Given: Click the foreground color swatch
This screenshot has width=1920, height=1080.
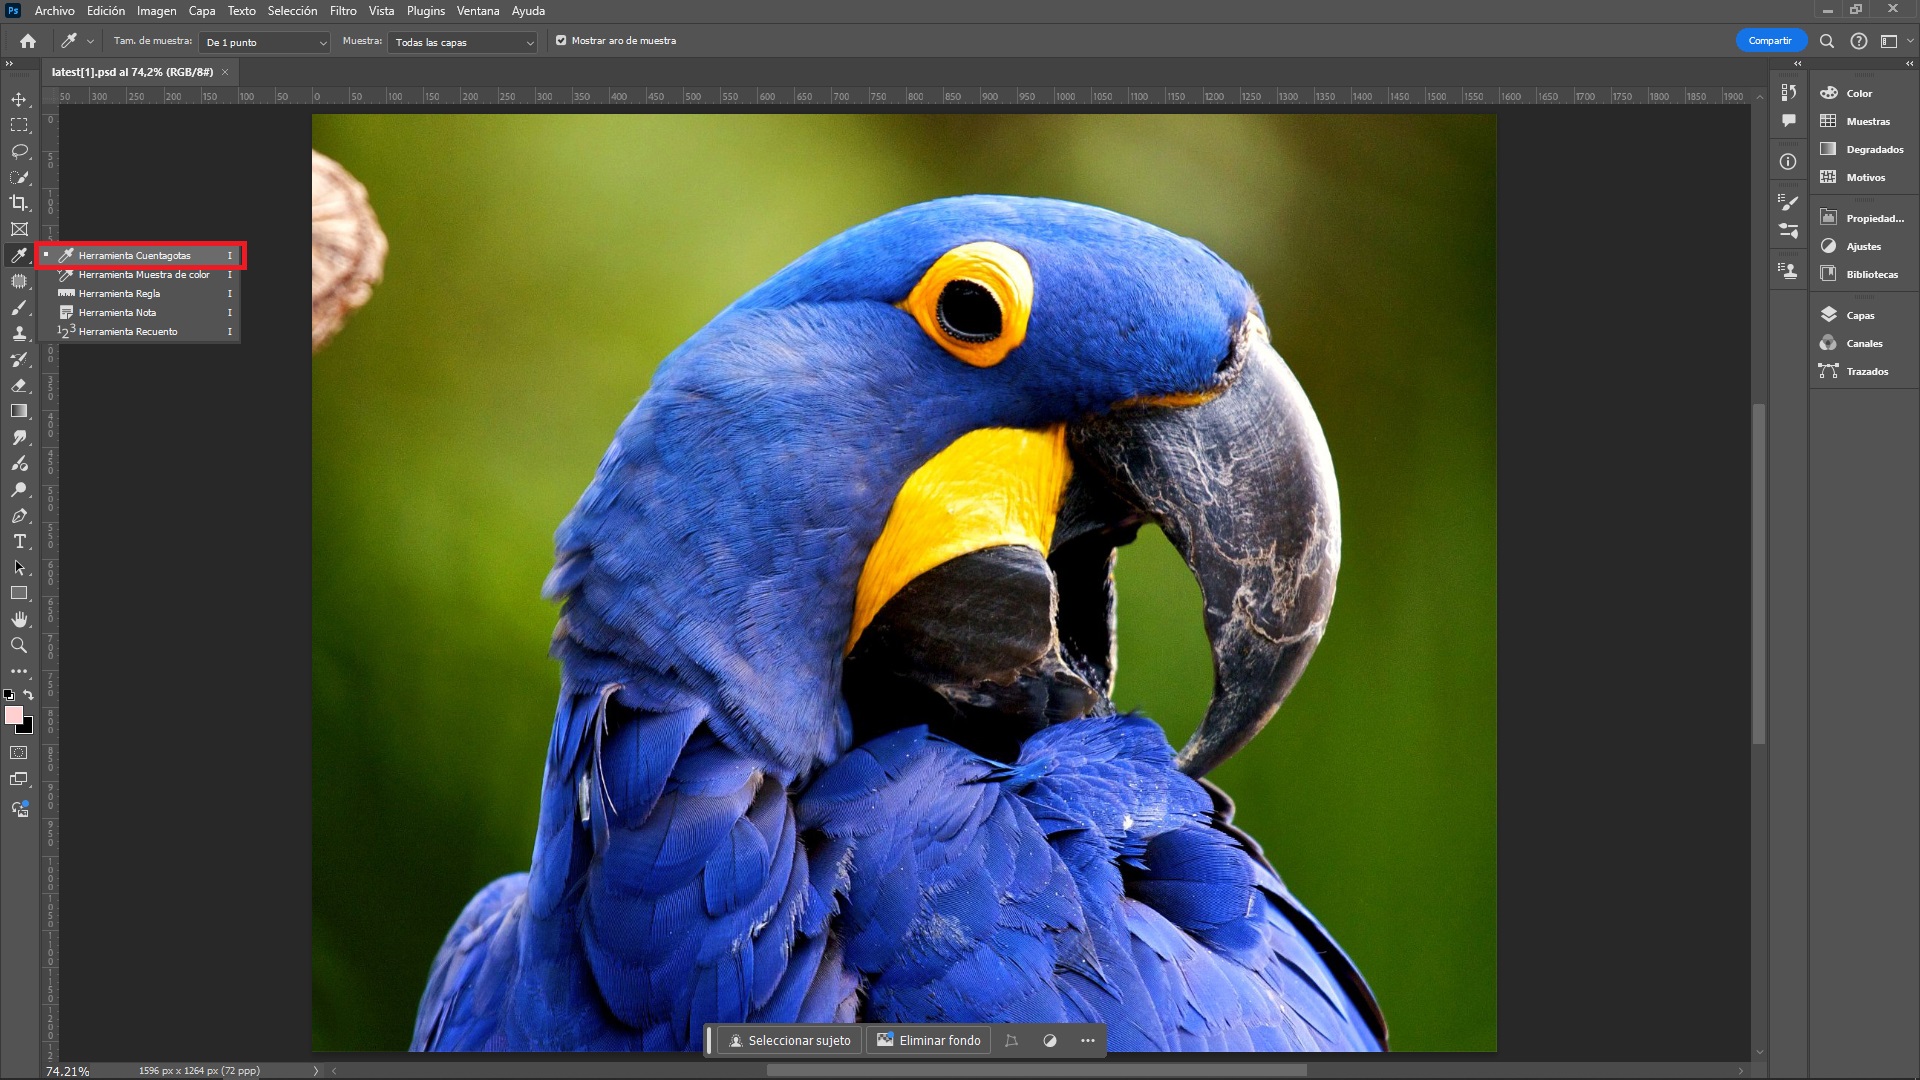Looking at the screenshot, I should [12, 714].
